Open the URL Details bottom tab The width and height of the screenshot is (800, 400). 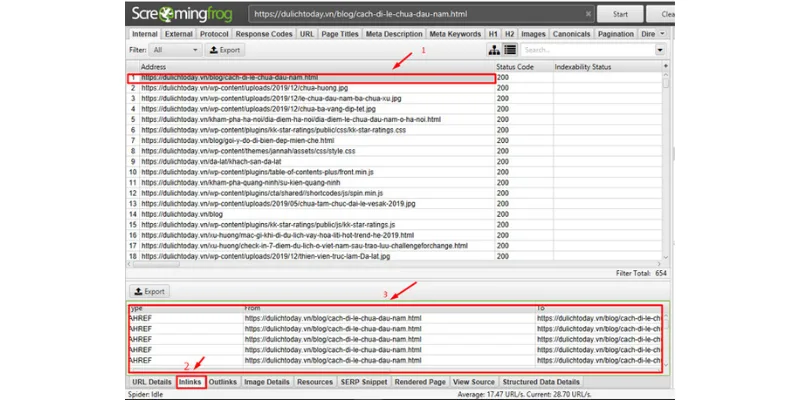(x=152, y=382)
